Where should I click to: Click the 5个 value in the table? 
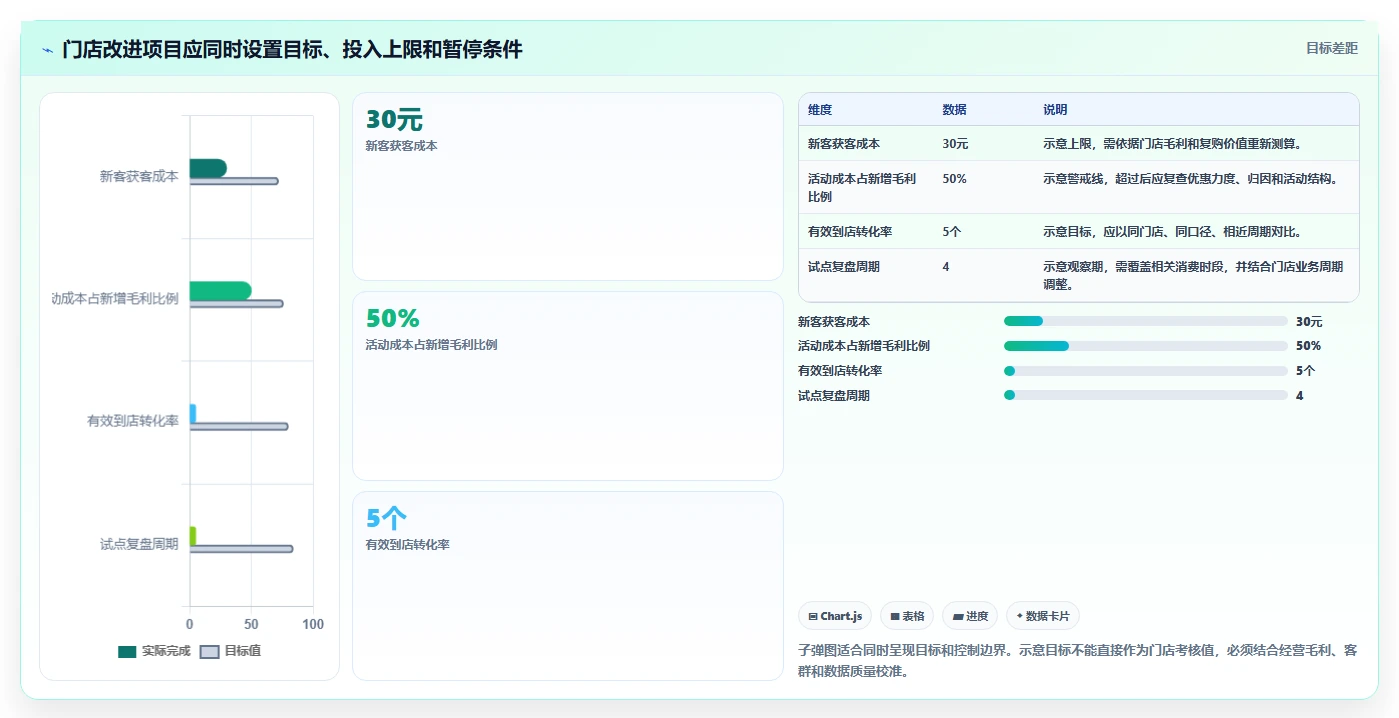coord(951,232)
